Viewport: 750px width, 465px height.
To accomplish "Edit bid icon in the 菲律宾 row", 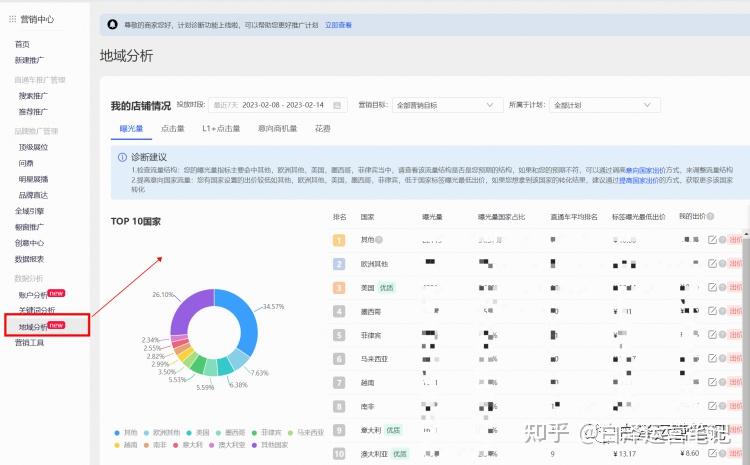I will tap(712, 334).
